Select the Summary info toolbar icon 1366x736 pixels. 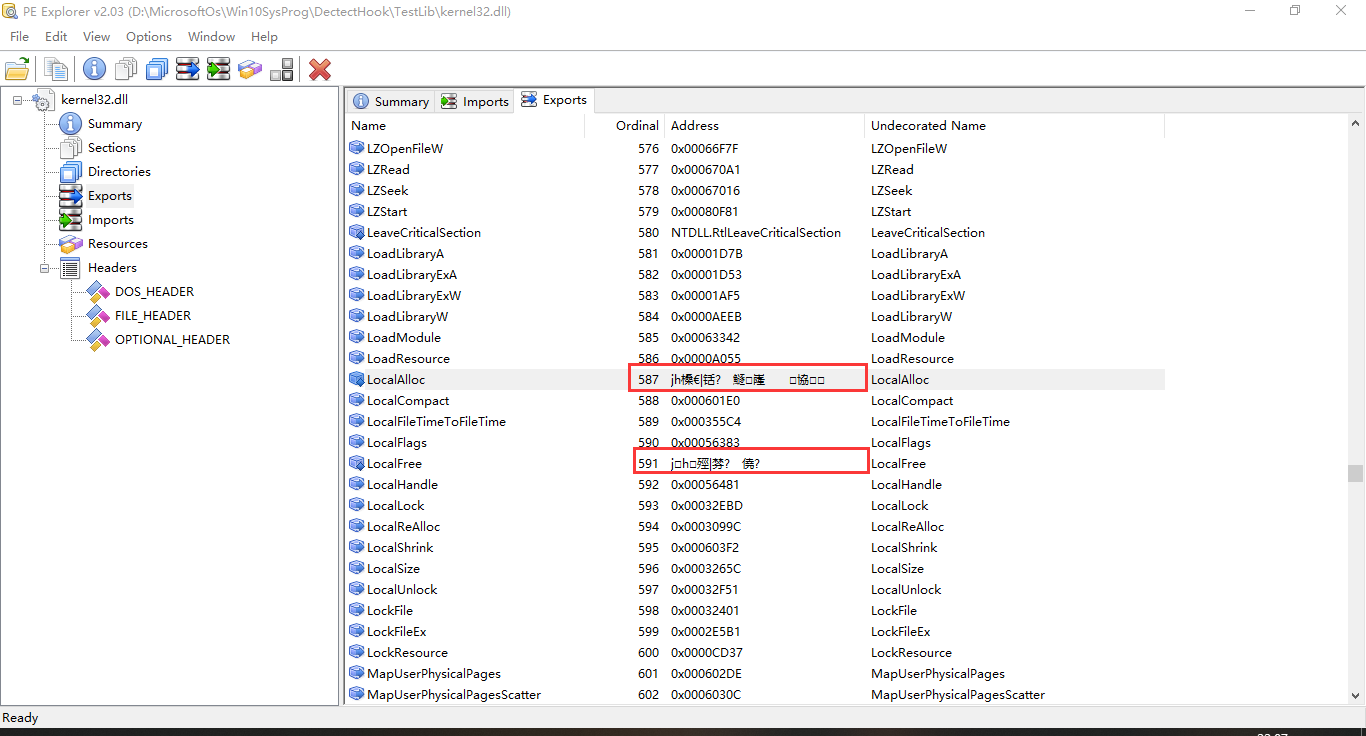94,69
